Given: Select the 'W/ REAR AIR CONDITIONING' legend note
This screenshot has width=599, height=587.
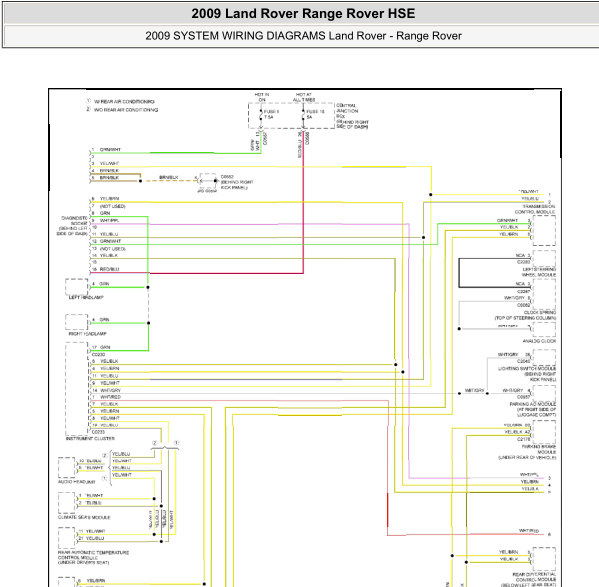Looking at the screenshot, I should click(x=124, y=102).
